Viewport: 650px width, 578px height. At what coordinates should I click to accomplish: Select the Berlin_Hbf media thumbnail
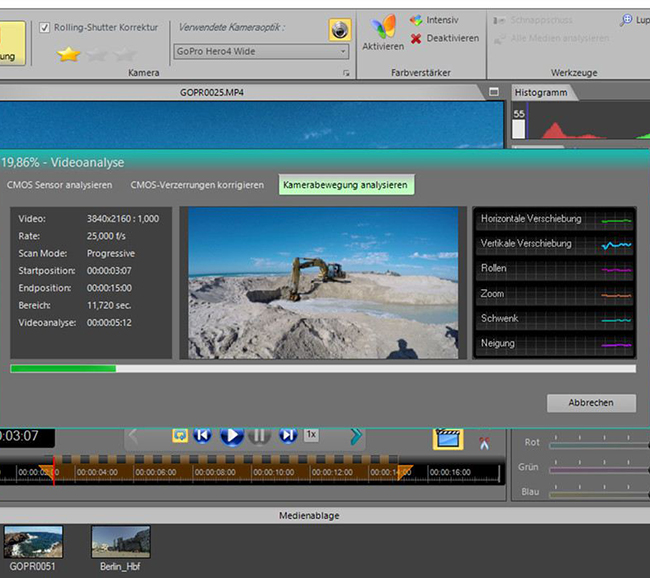tap(121, 542)
